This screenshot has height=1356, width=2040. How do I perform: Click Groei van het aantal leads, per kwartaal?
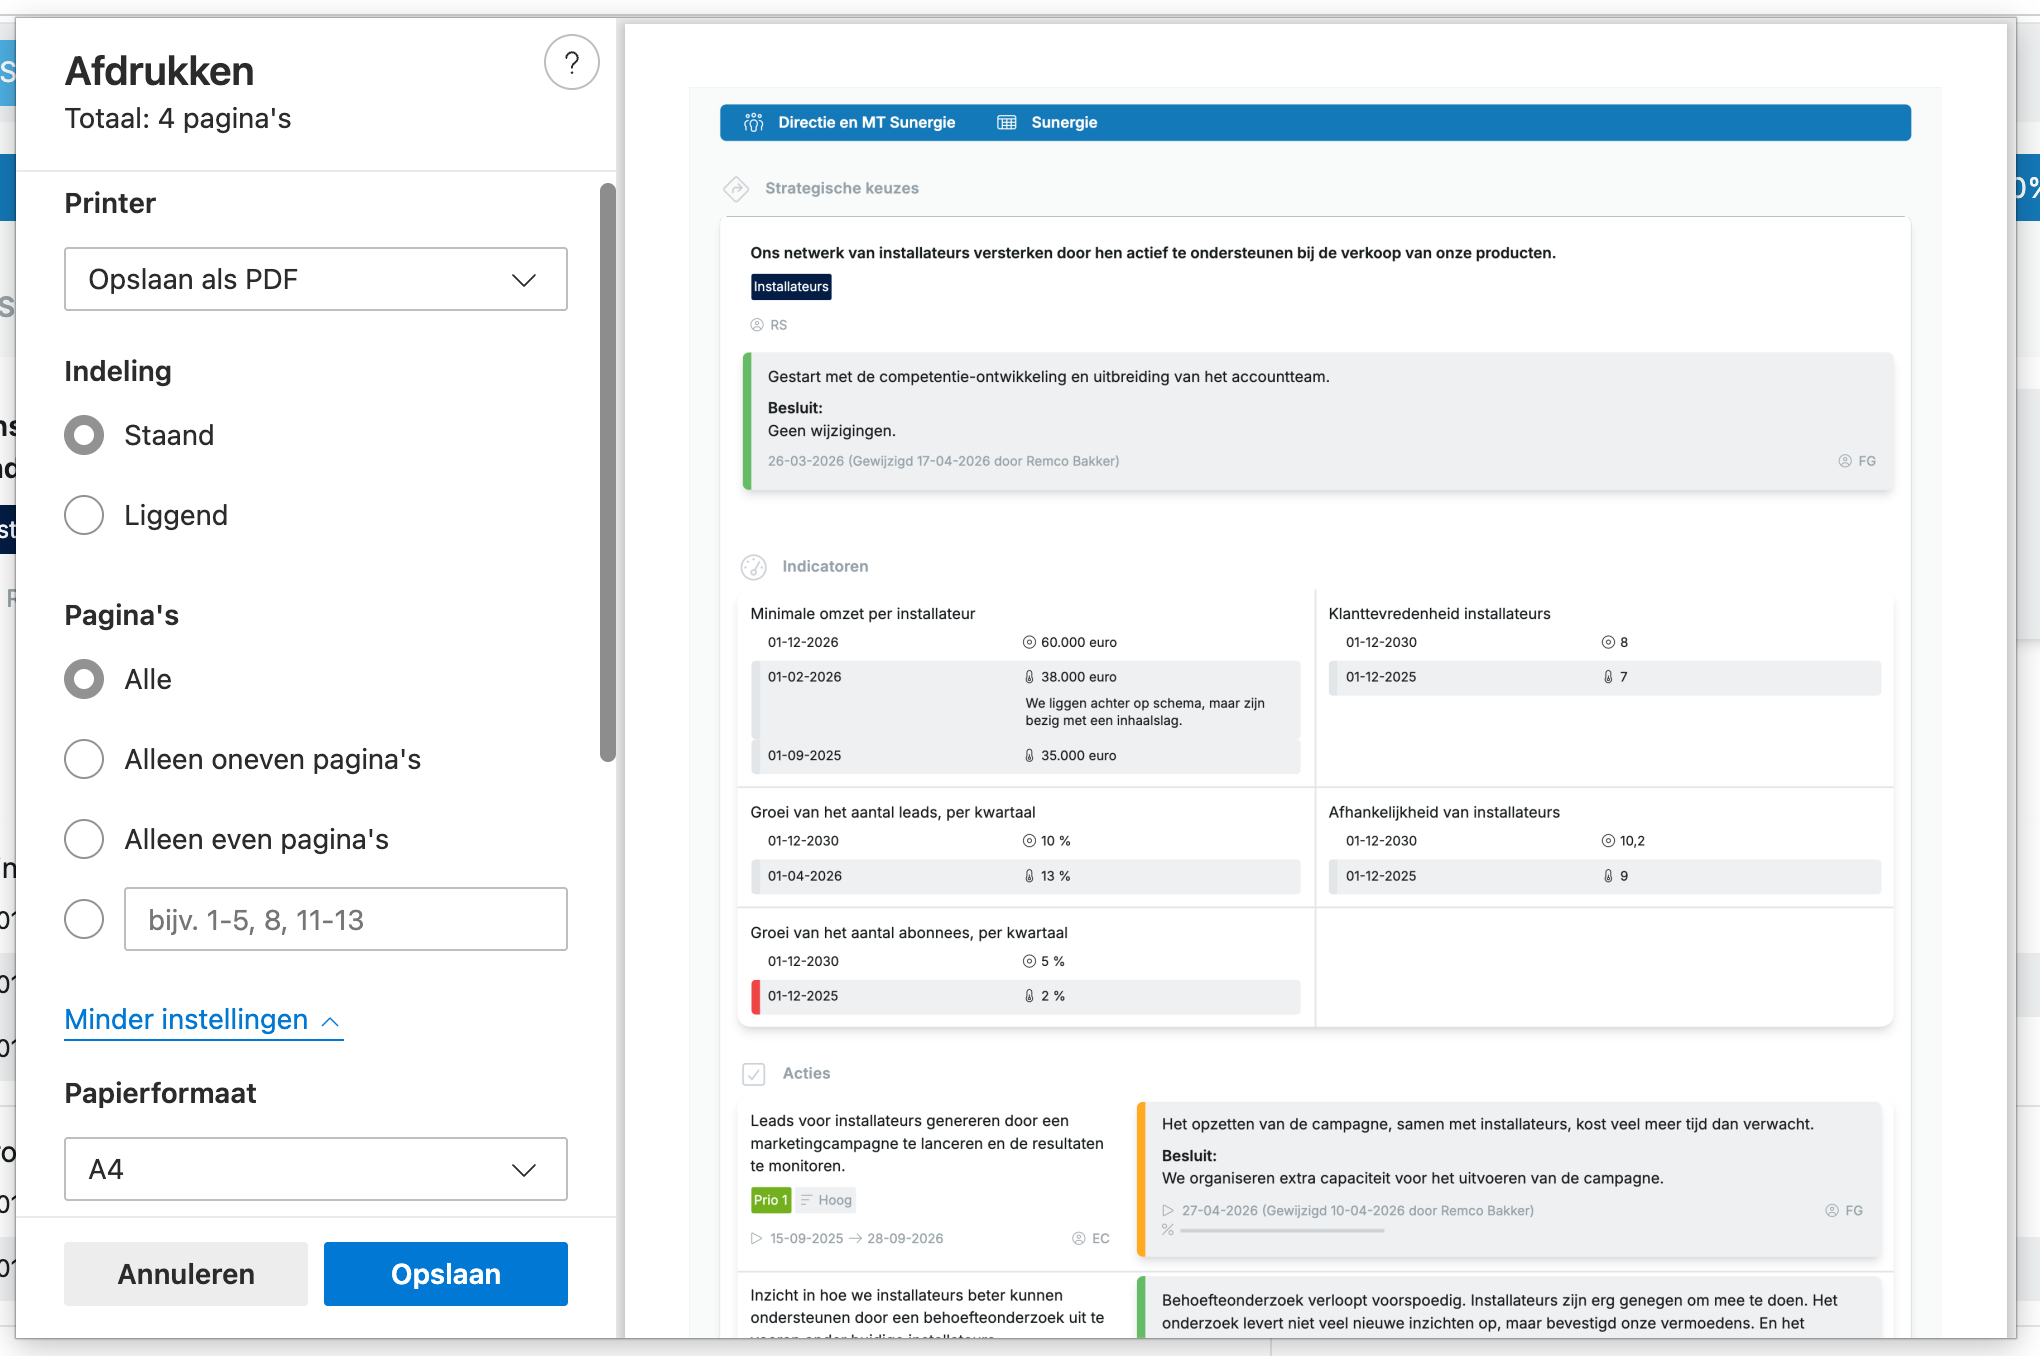coord(893,813)
